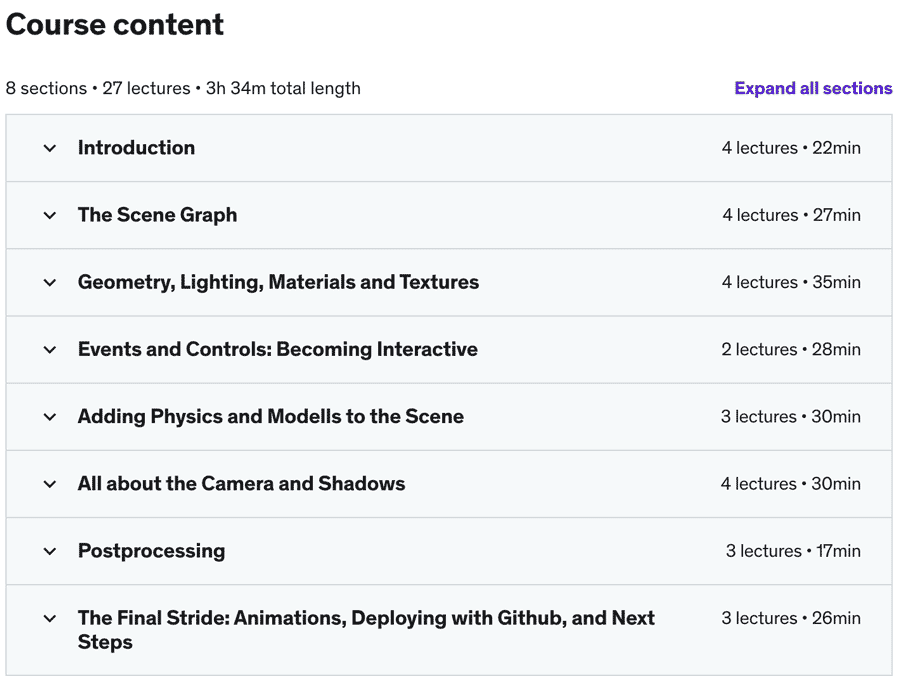The image size is (900, 682).
Task: Expand The Scene Graph section heading
Action: coord(157,215)
